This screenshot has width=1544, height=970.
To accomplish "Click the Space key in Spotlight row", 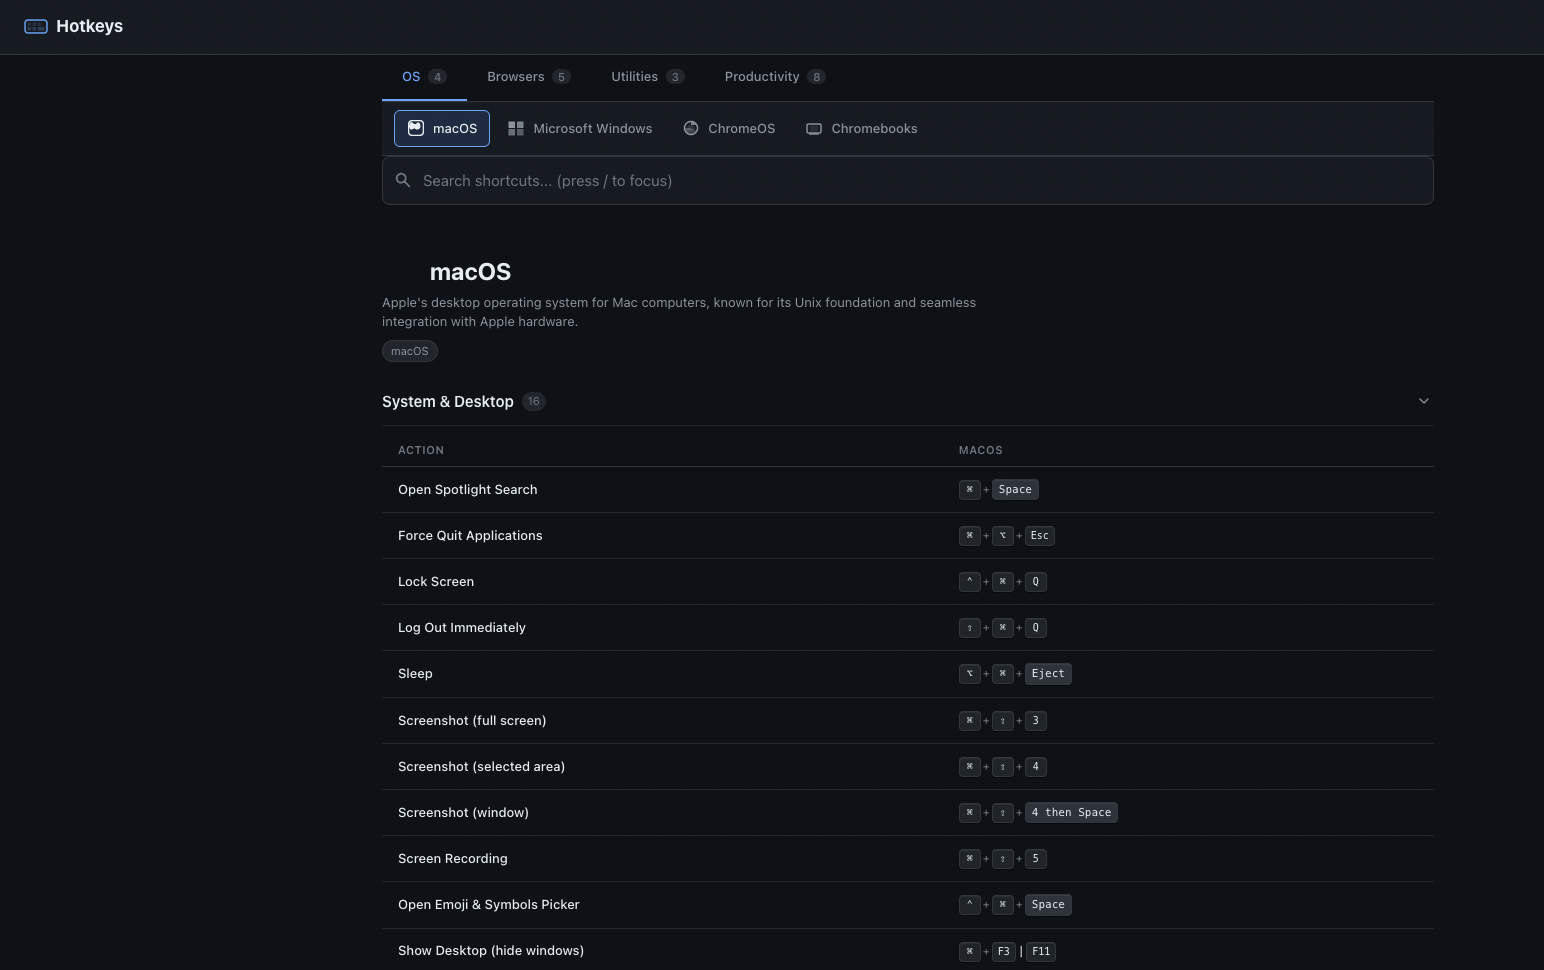I will 1015,490.
